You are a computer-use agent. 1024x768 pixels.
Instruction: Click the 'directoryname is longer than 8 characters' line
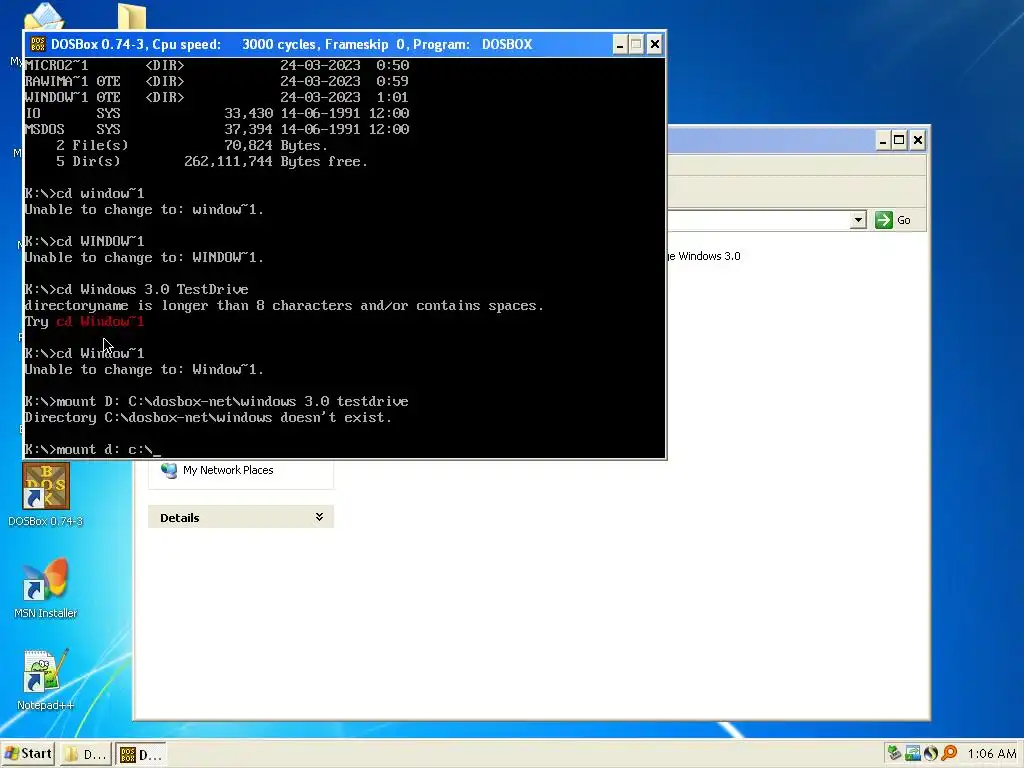(284, 306)
